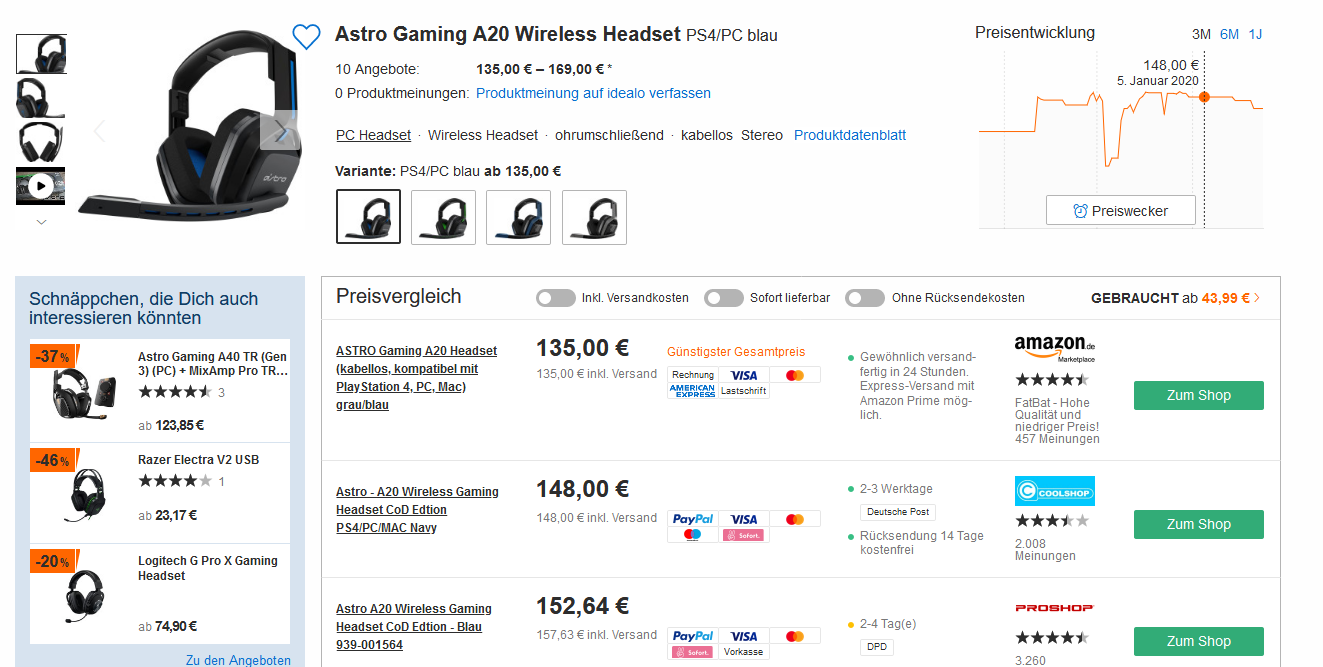Image resolution: width=1323 pixels, height=667 pixels.
Task: Open the Produktdatenblatt link
Action: [850, 135]
